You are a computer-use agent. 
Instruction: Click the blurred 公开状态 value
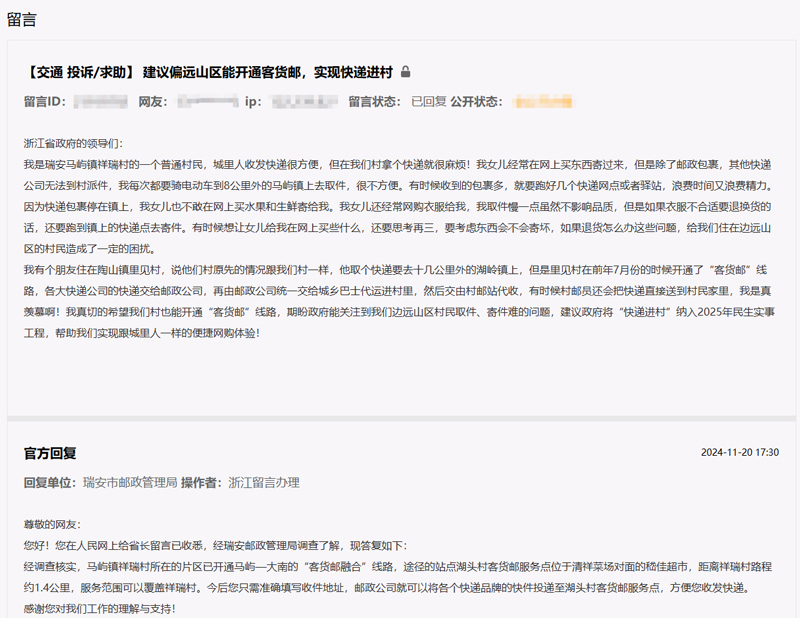click(541, 102)
